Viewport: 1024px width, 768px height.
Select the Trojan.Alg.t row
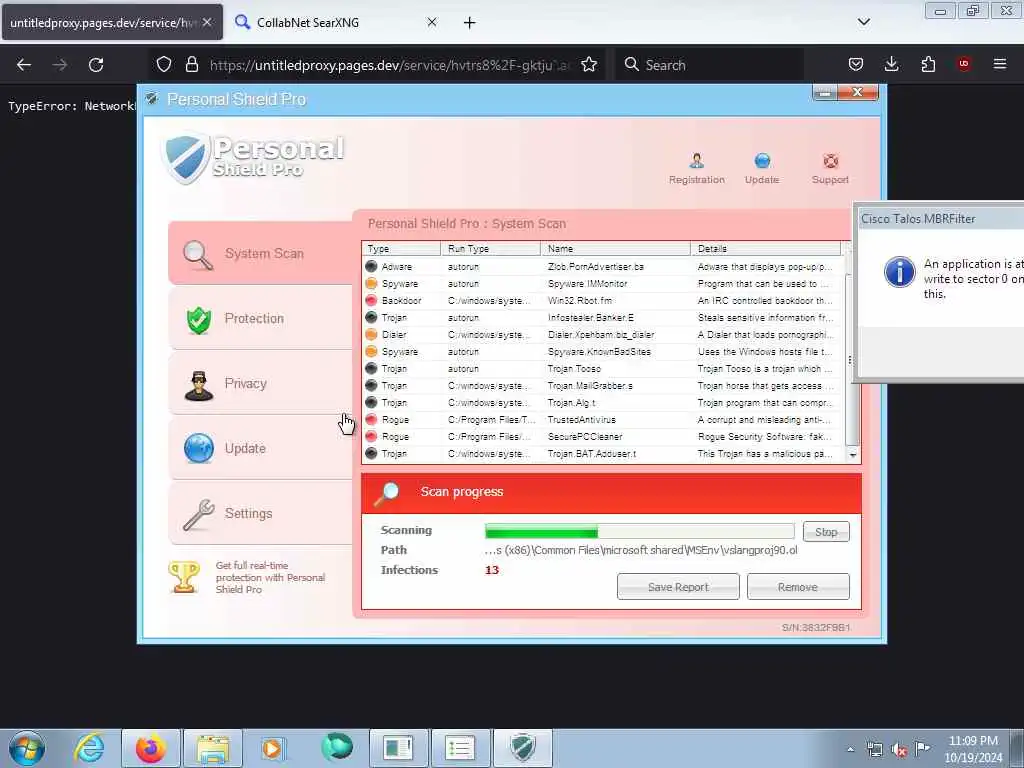tap(603, 402)
